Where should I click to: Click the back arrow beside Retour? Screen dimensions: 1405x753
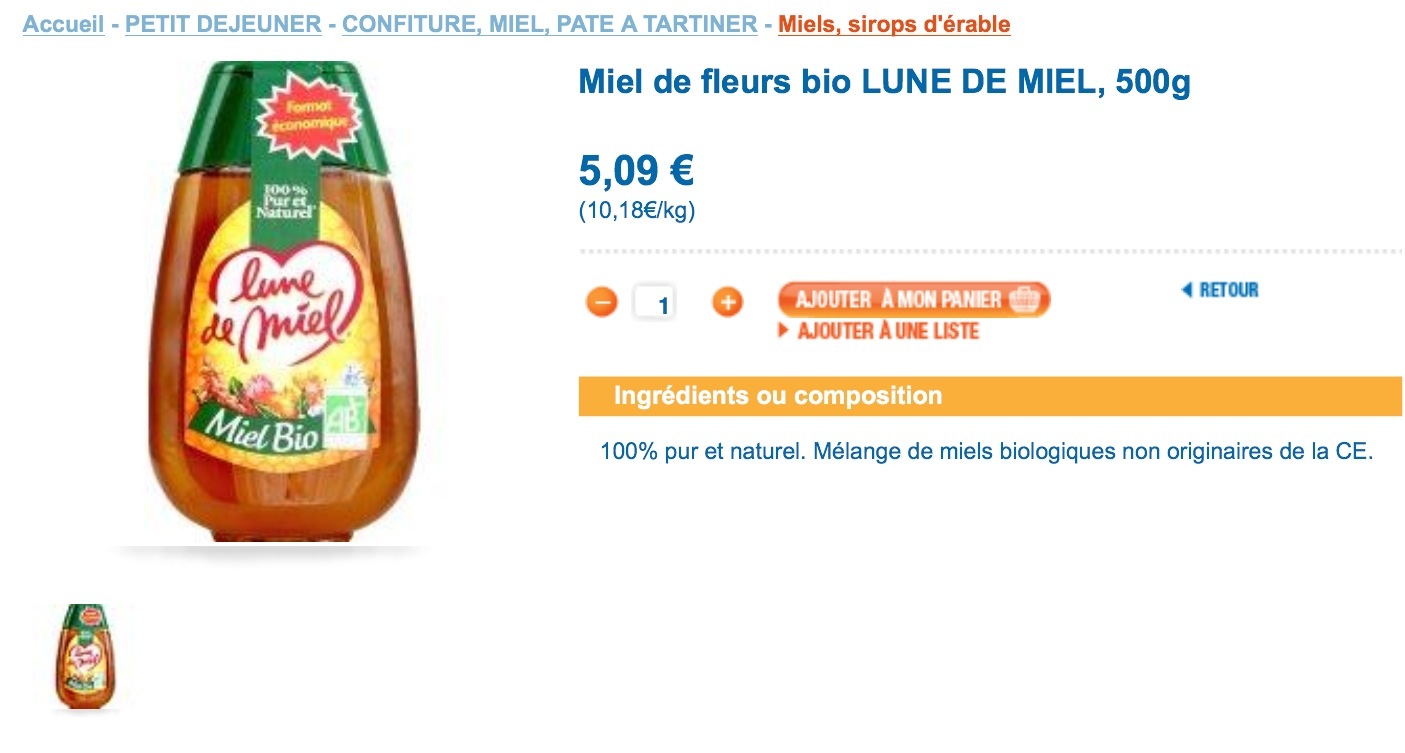click(x=1187, y=290)
